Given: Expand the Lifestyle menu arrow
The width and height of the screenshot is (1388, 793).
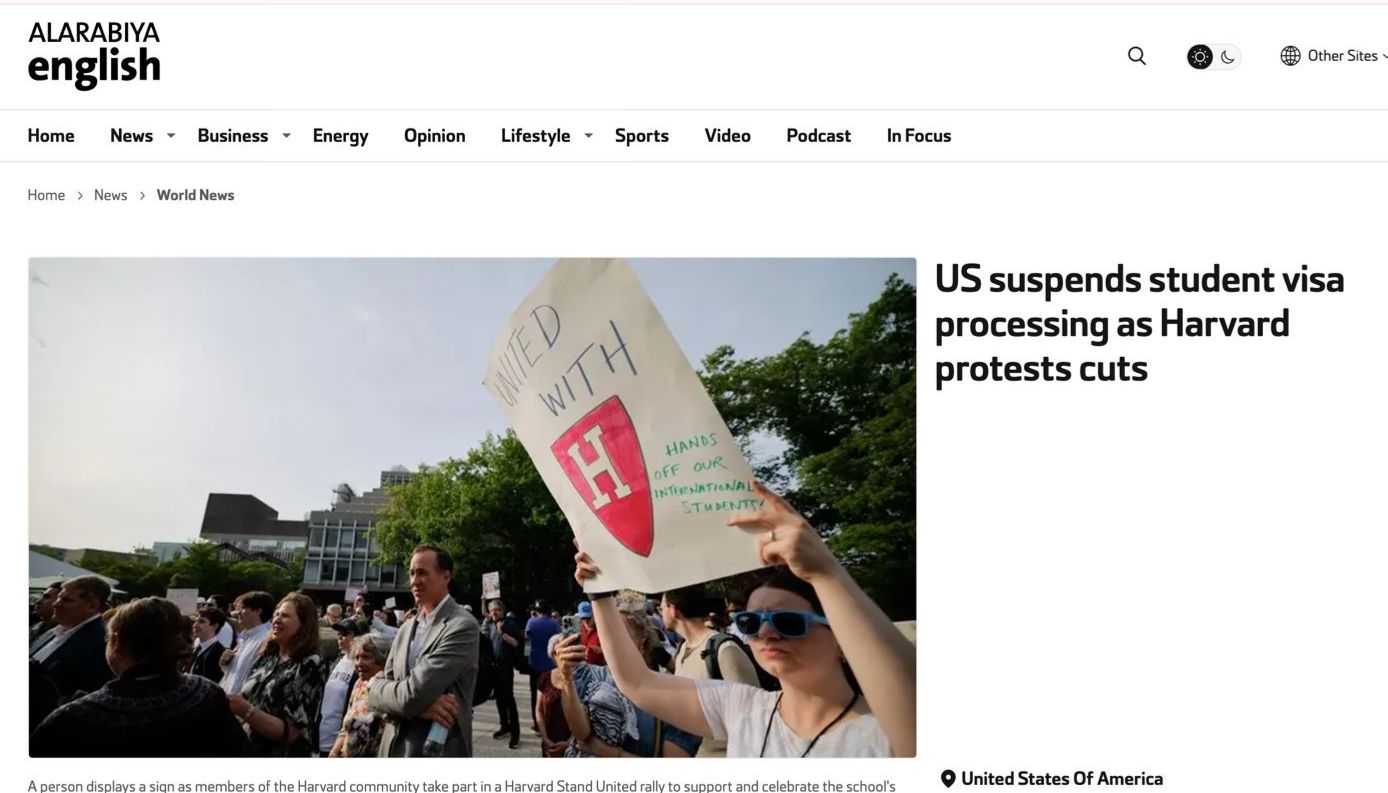Looking at the screenshot, I should pos(588,135).
